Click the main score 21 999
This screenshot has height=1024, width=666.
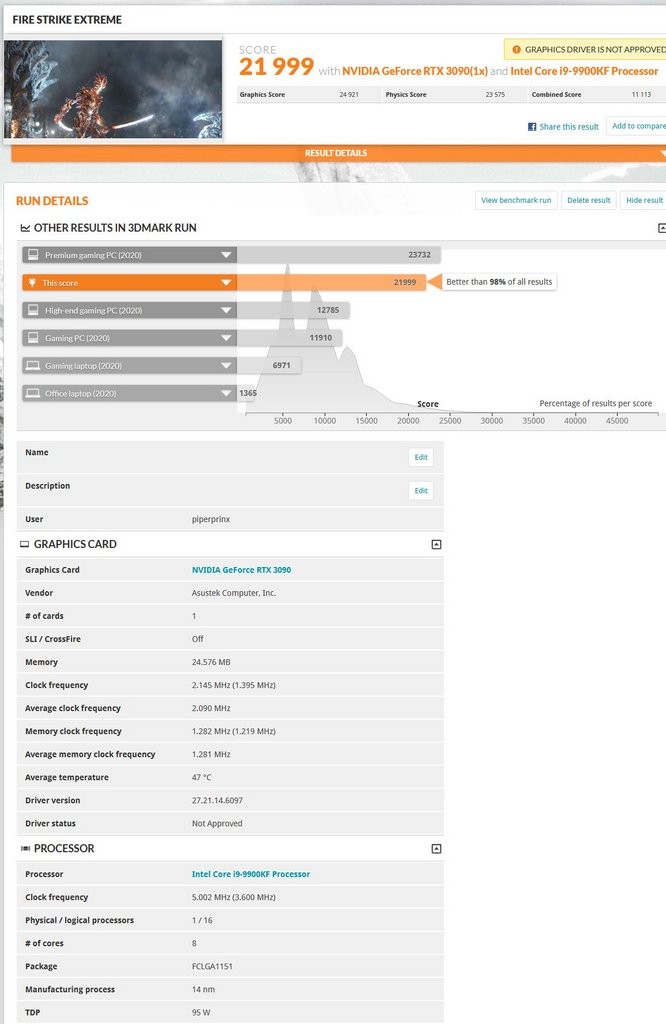coord(276,67)
